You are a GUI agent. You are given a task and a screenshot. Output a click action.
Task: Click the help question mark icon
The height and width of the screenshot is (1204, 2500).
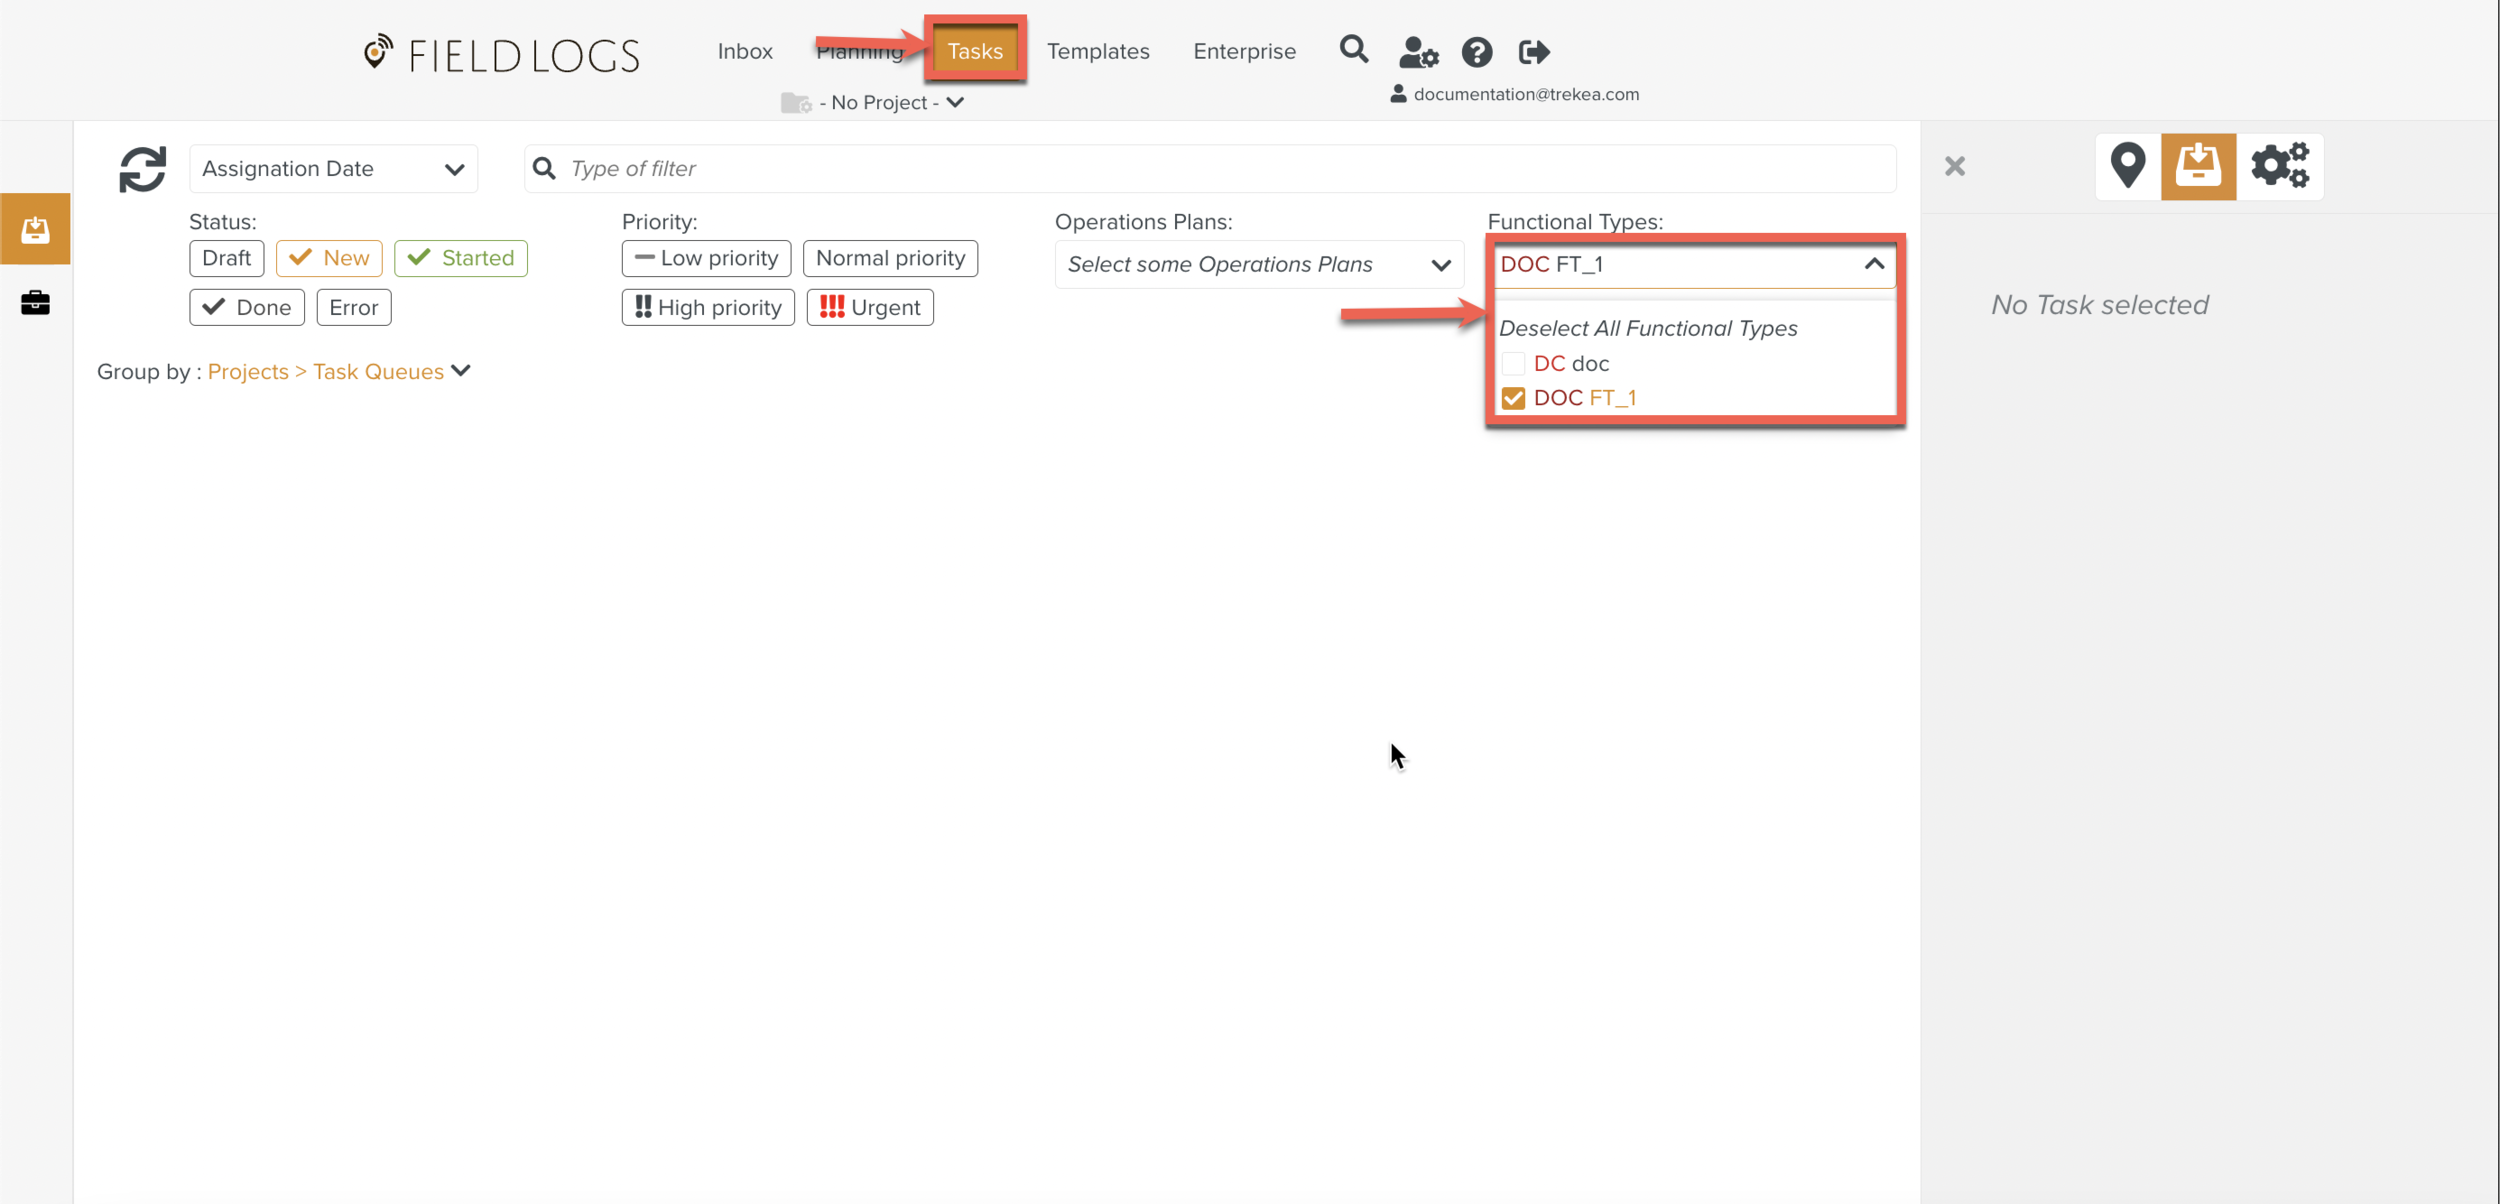(x=1476, y=52)
